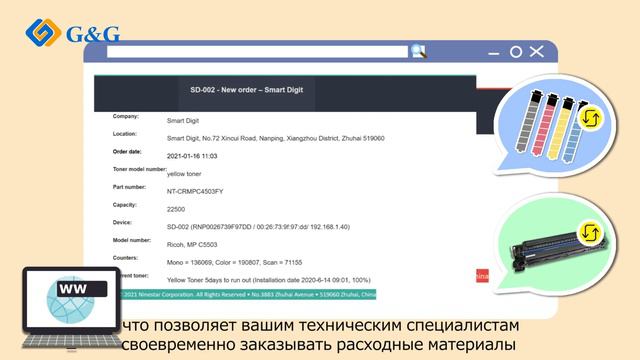This screenshot has width=640, height=360.
Task: Click the 'Counters:' label
Action: [125, 258]
